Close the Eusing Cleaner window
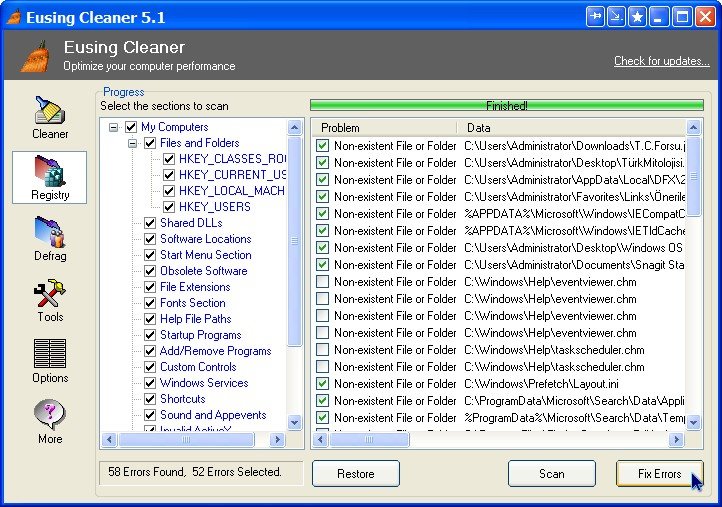The image size is (722, 507). pyautogui.click(x=705, y=17)
